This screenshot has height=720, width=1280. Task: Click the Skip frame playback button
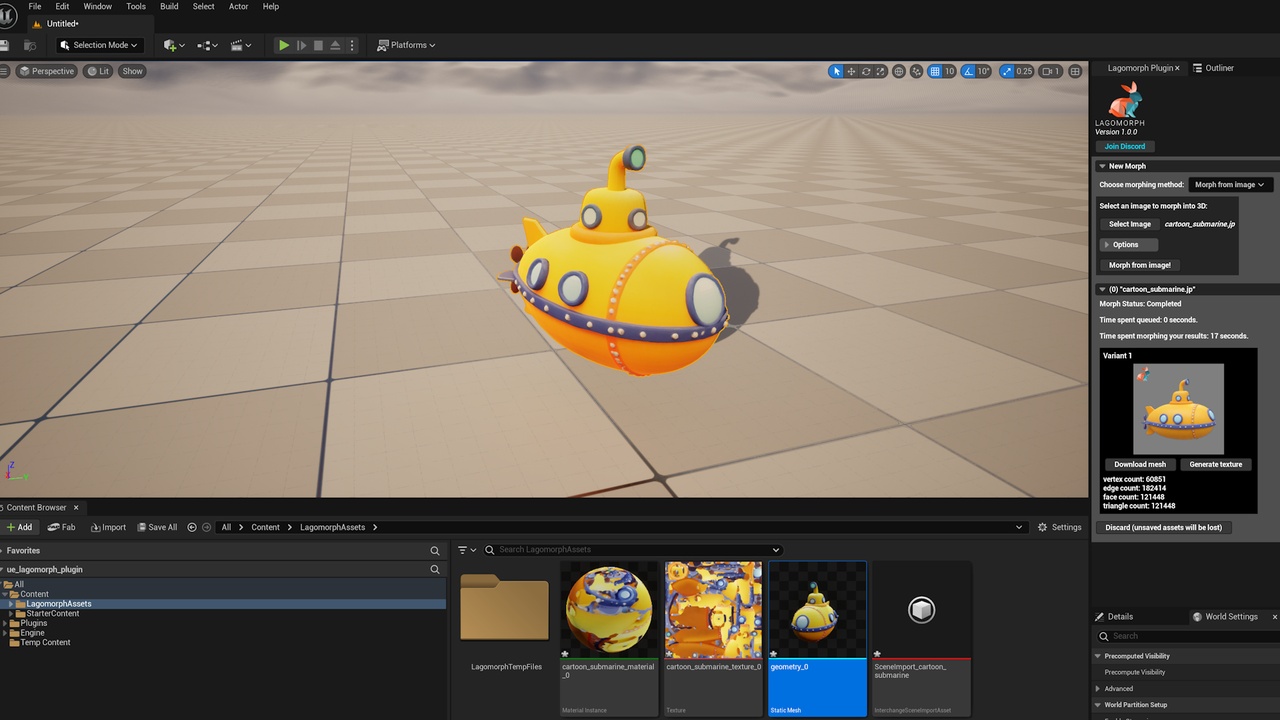tap(301, 45)
